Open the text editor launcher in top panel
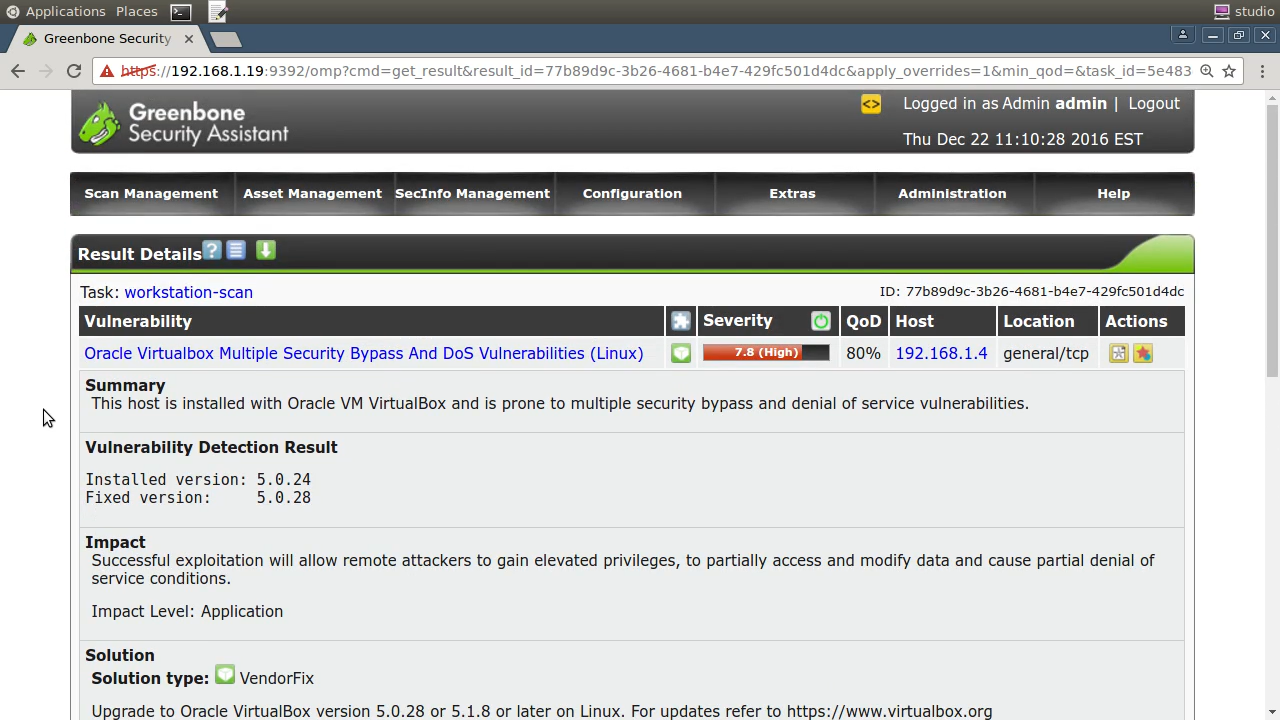 tap(218, 12)
